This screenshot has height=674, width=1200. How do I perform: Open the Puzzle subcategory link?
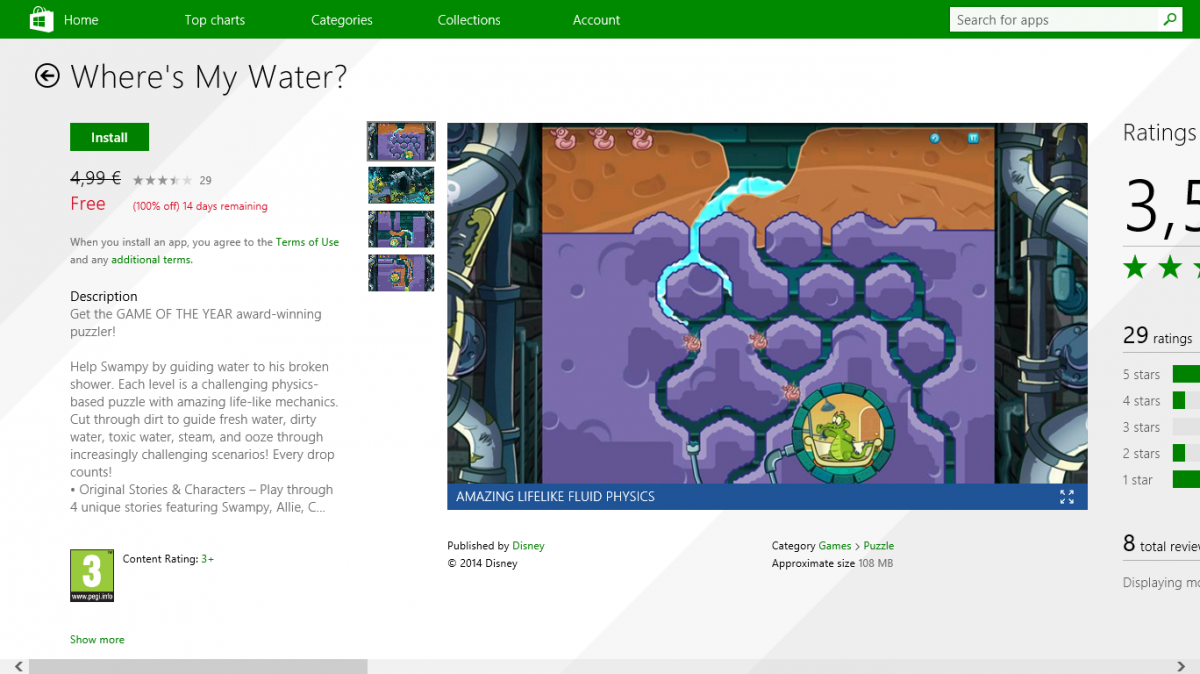pos(879,546)
